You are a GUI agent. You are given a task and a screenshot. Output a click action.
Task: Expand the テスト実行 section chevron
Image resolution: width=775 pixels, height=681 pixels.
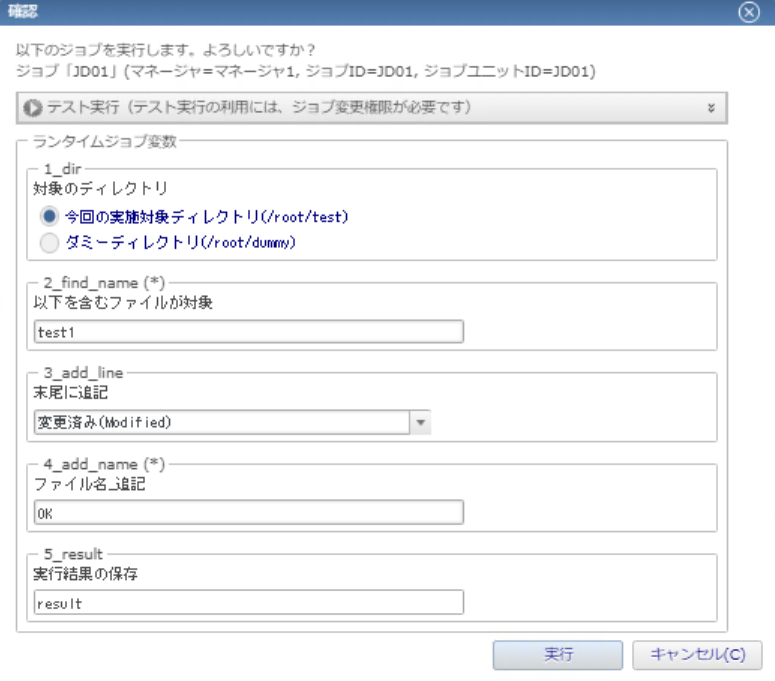click(x=711, y=108)
